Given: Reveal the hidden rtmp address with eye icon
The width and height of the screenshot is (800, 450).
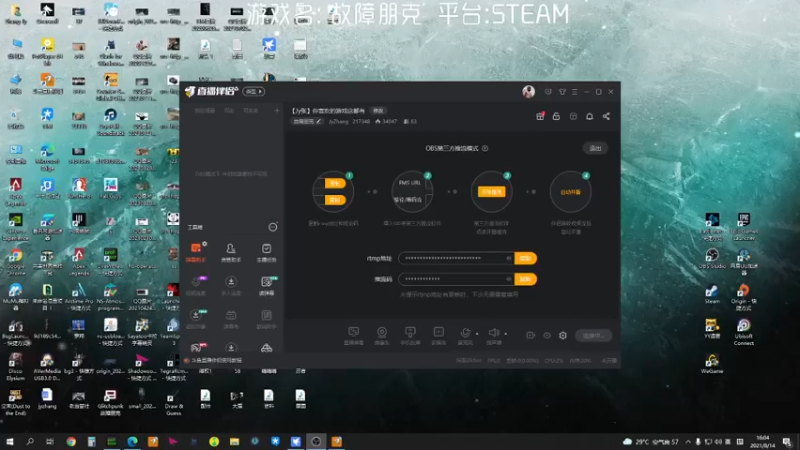Looking at the screenshot, I should click(x=508, y=258).
